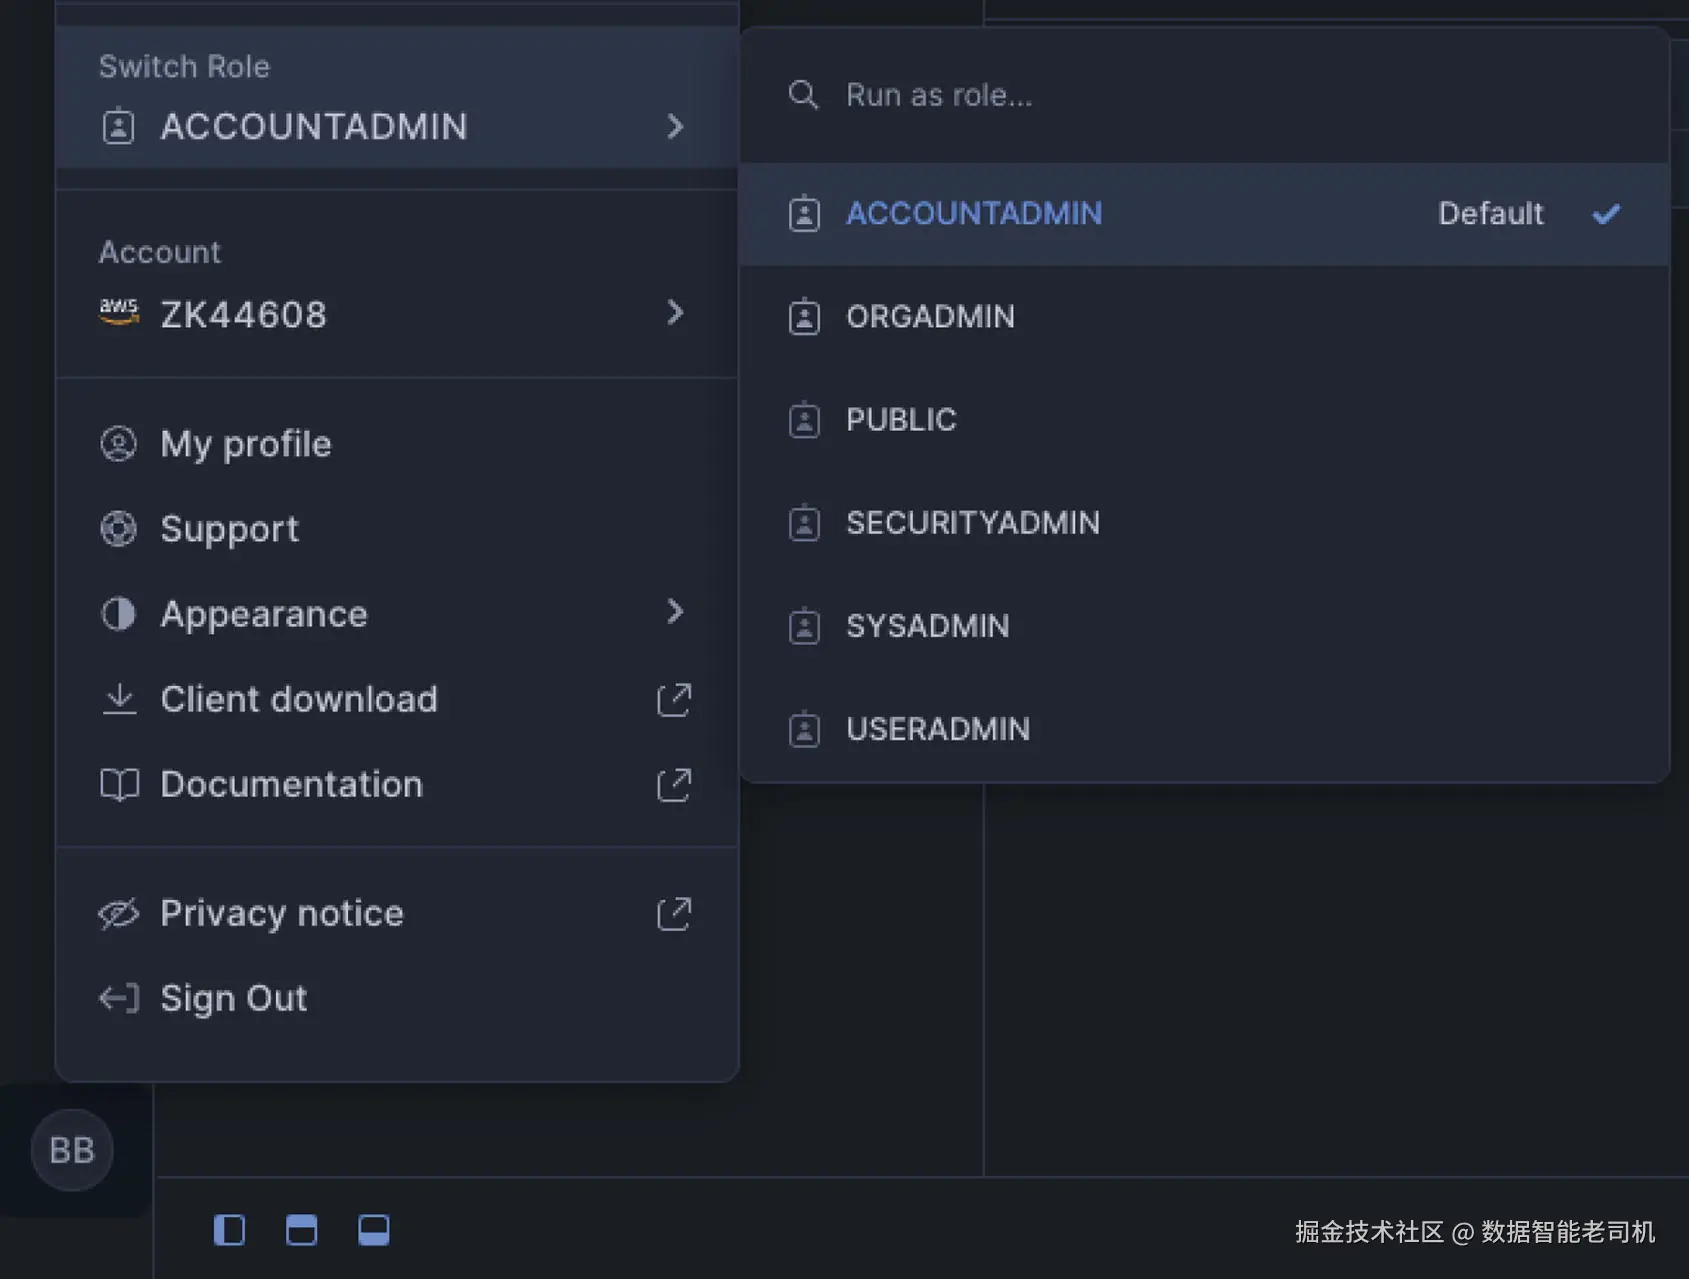Click the Sign Out arrow icon
This screenshot has height=1279, width=1689.
click(x=118, y=998)
